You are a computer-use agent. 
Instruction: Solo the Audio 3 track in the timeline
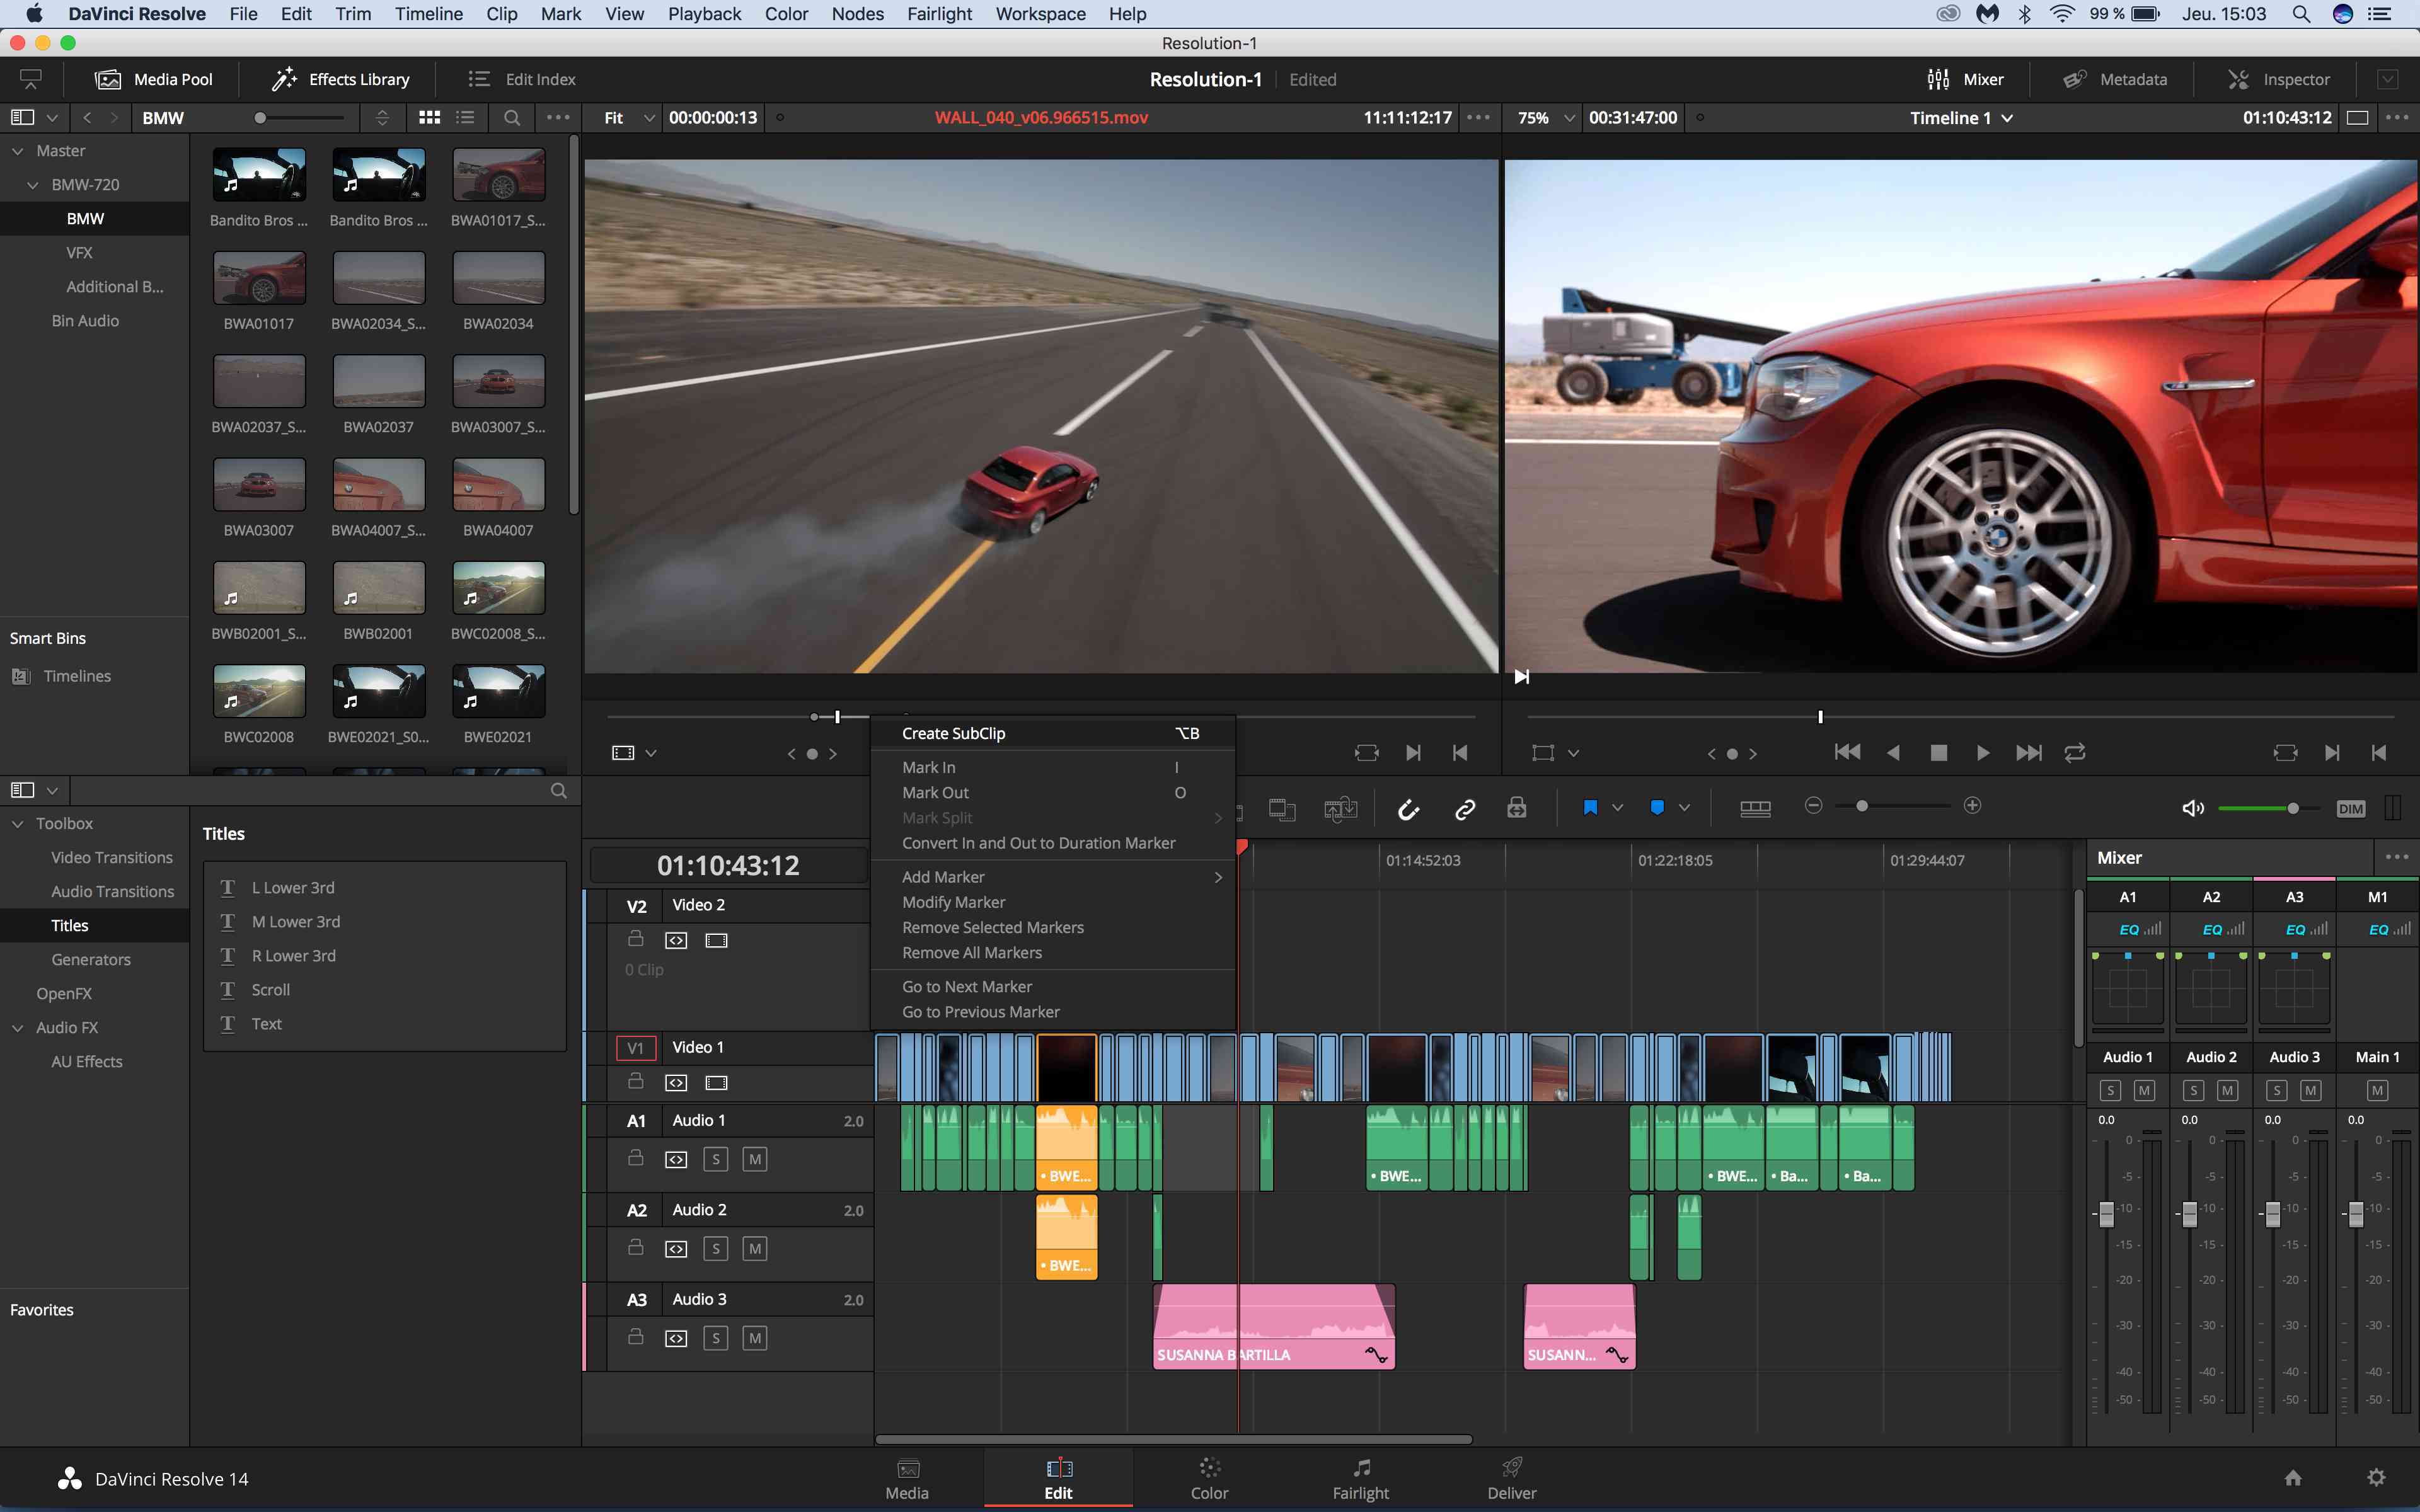point(715,1338)
